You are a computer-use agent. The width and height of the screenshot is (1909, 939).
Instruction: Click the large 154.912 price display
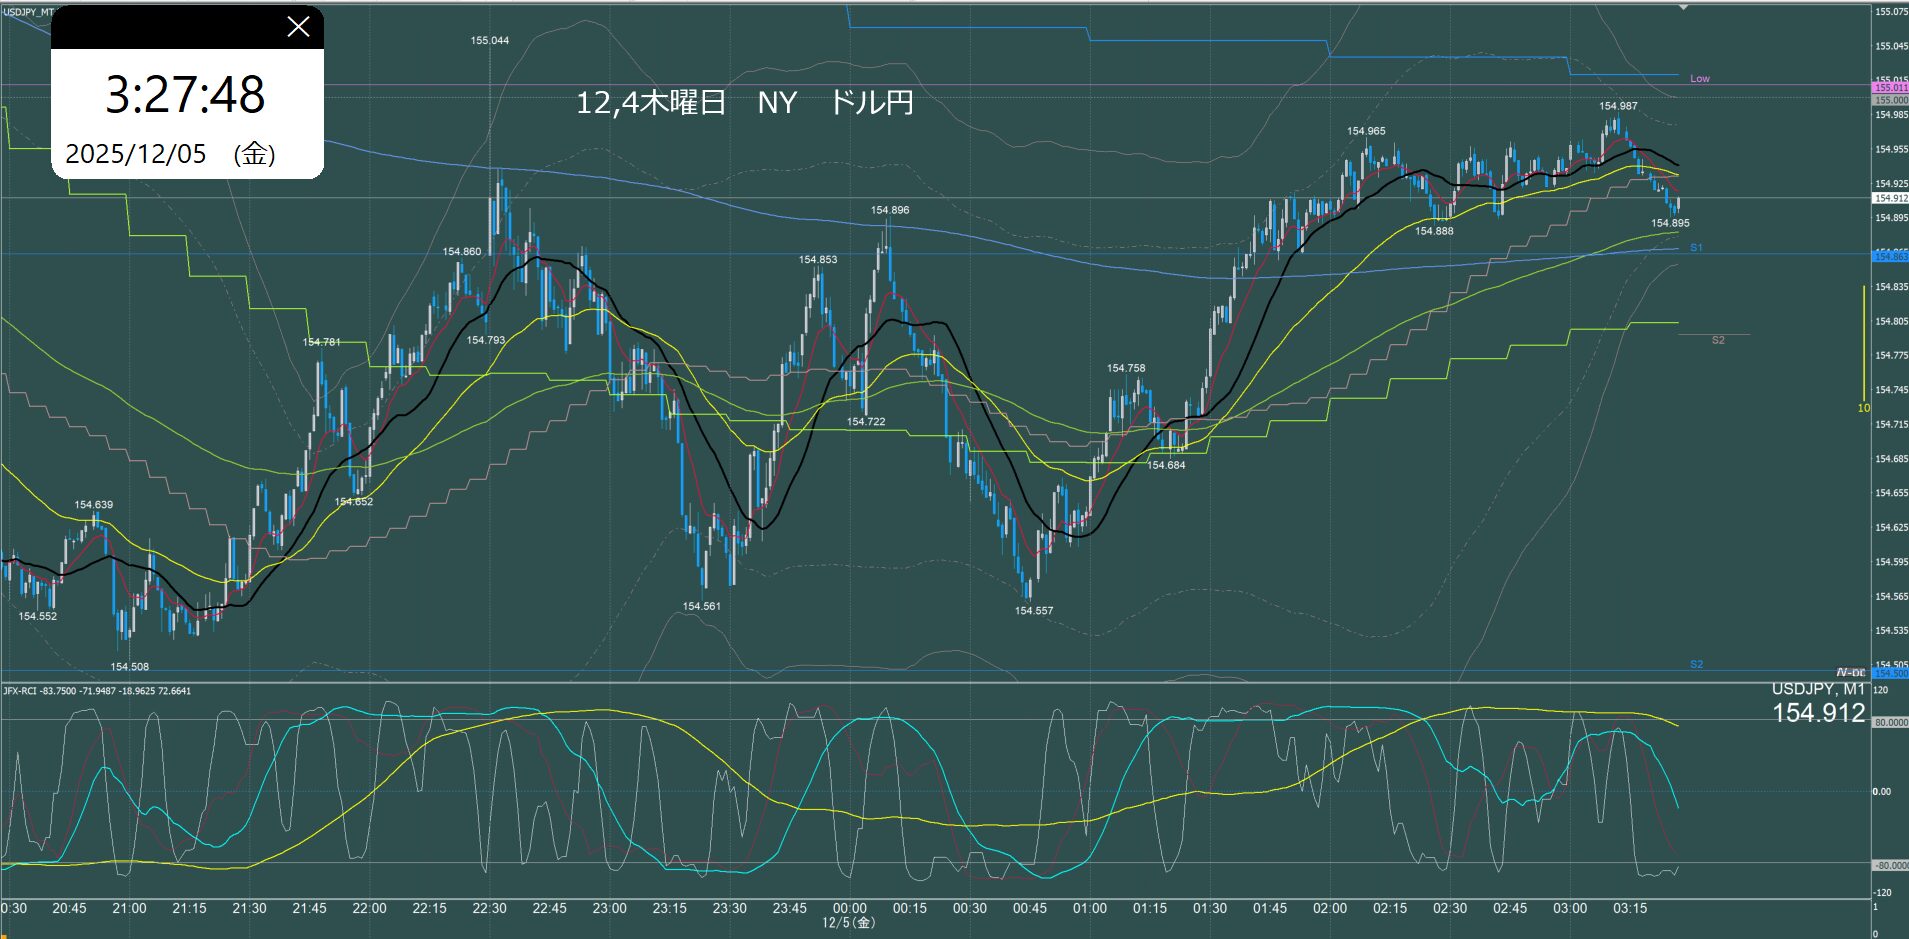point(1818,713)
